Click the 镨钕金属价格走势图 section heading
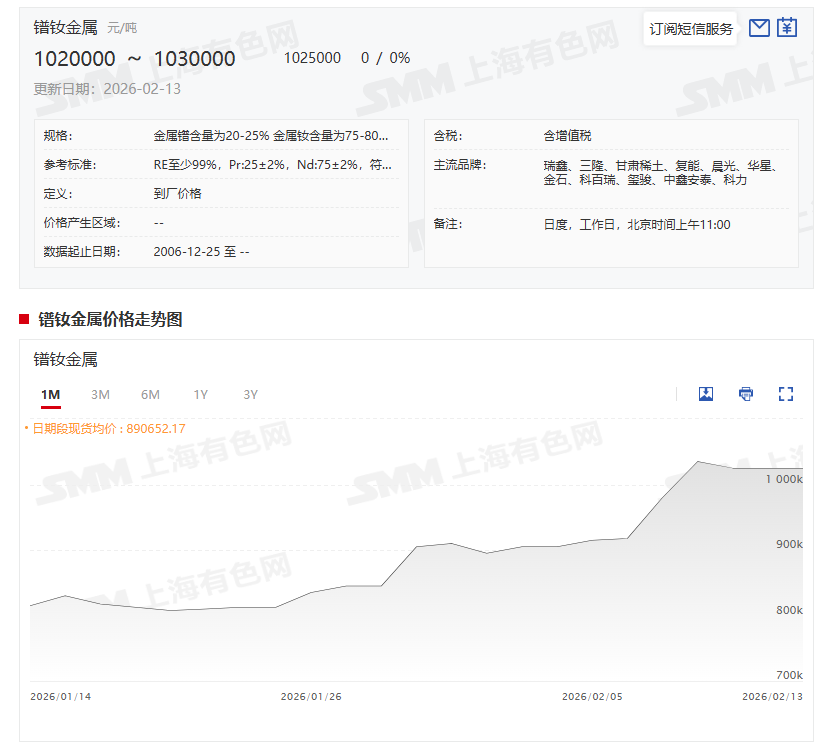 click(x=110, y=320)
